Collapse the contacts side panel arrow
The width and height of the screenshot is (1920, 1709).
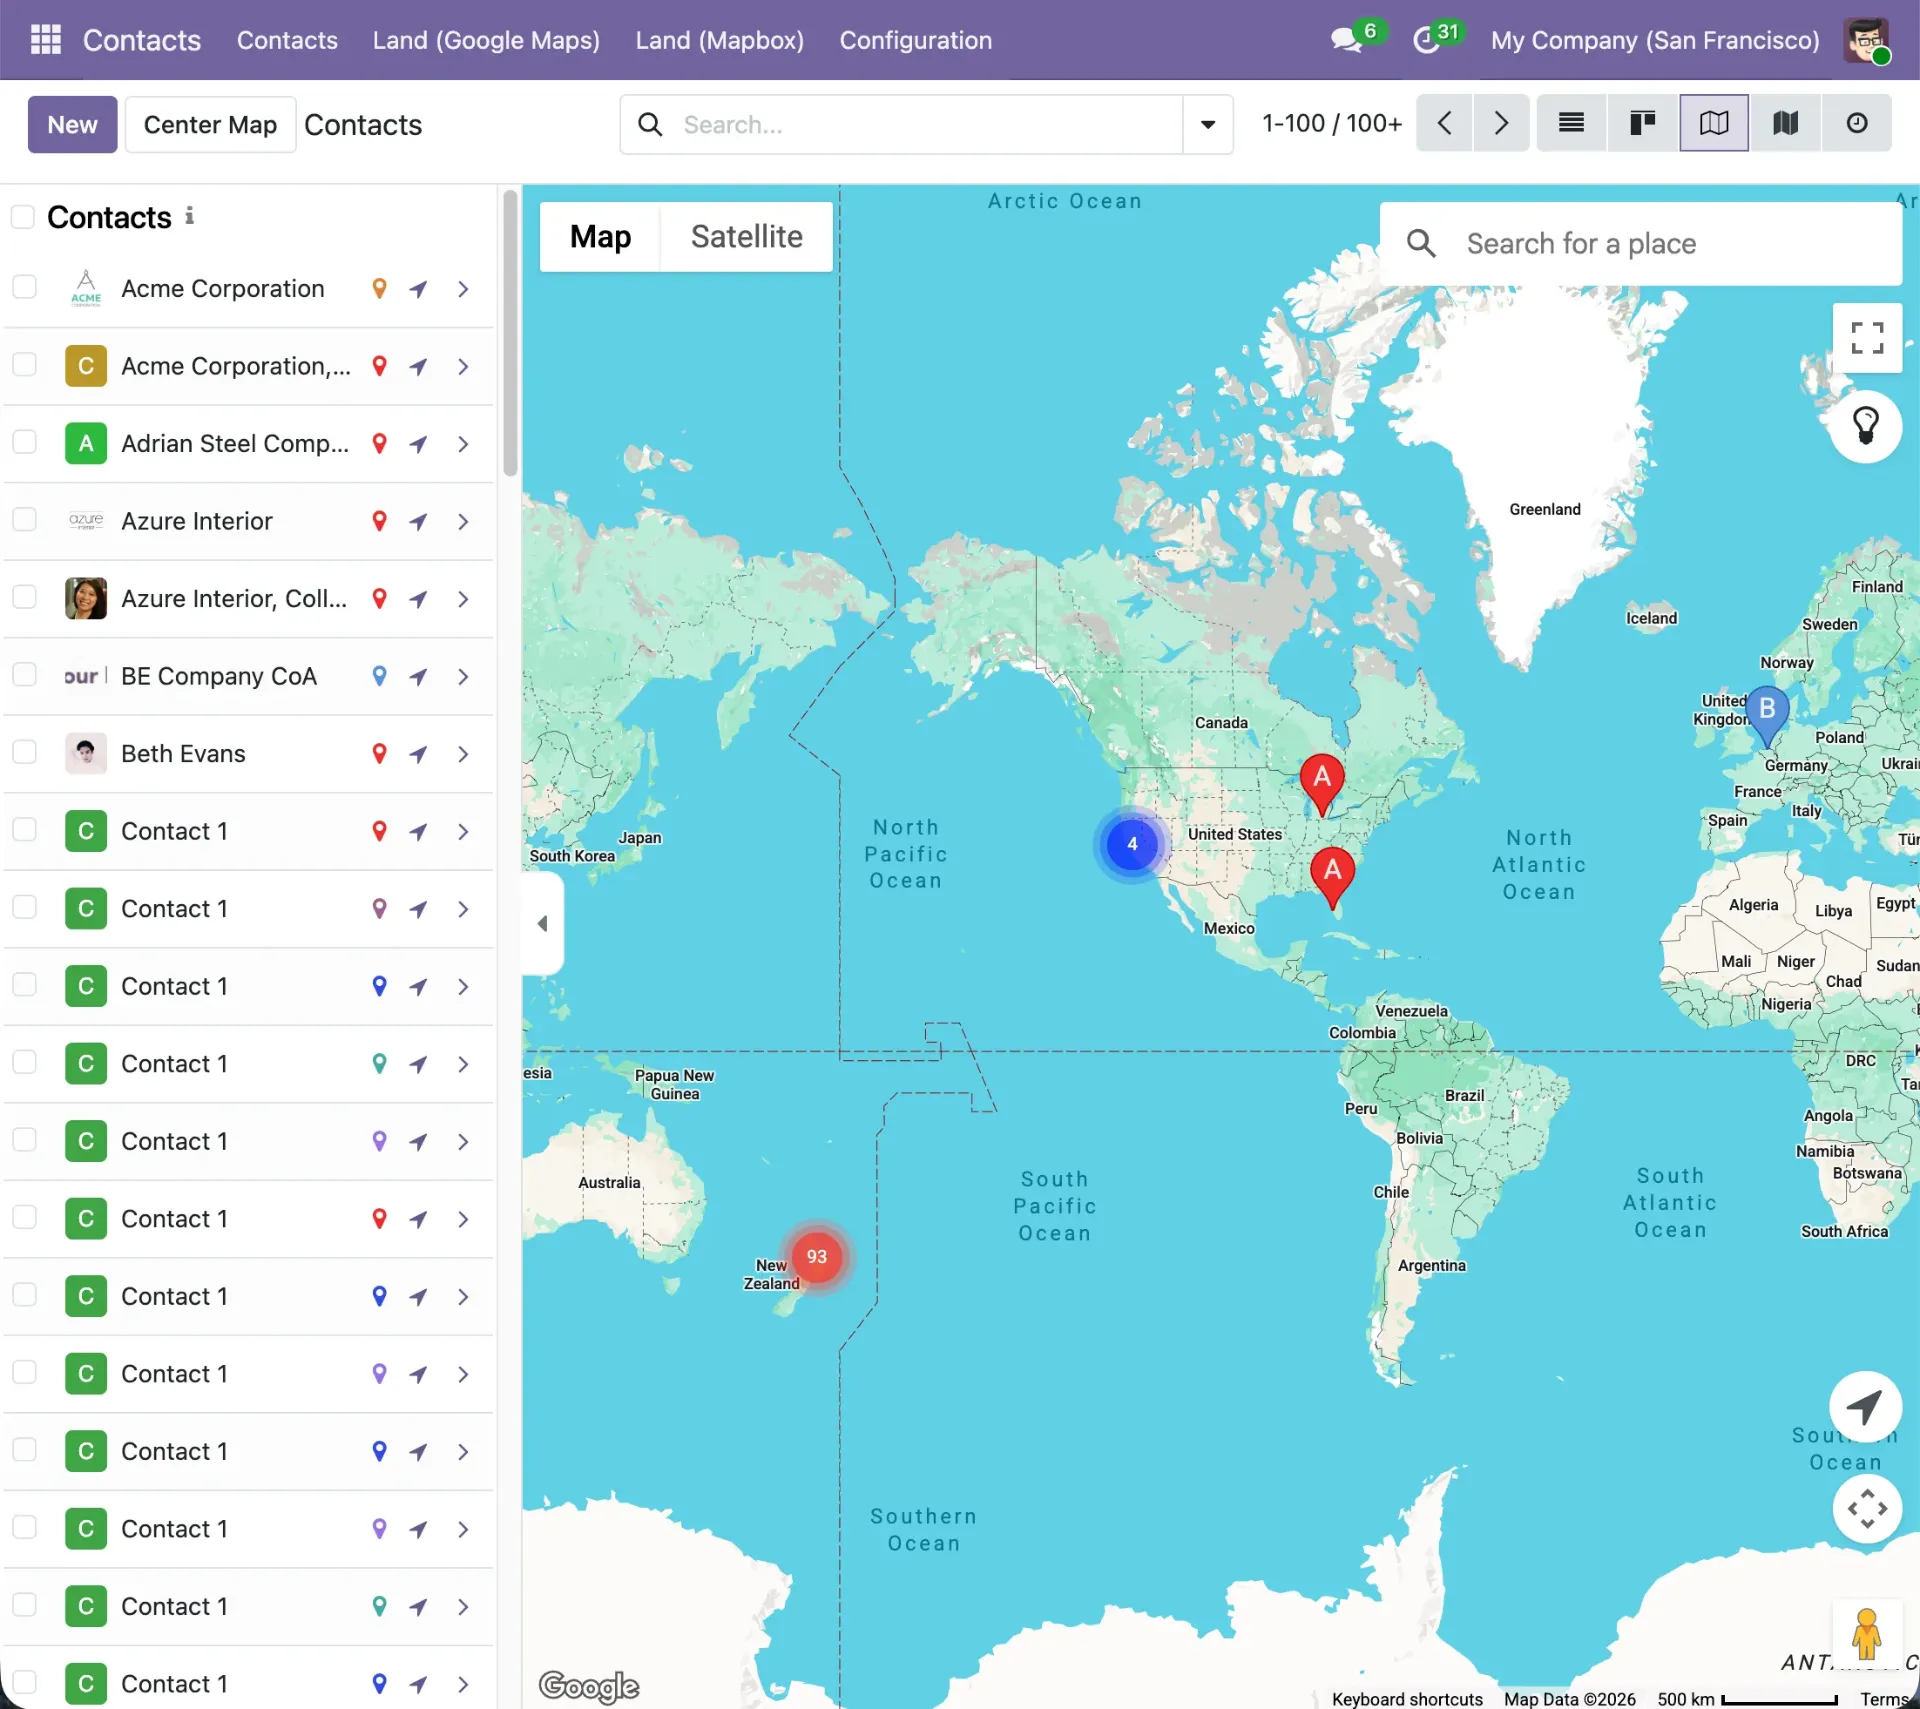(x=543, y=923)
